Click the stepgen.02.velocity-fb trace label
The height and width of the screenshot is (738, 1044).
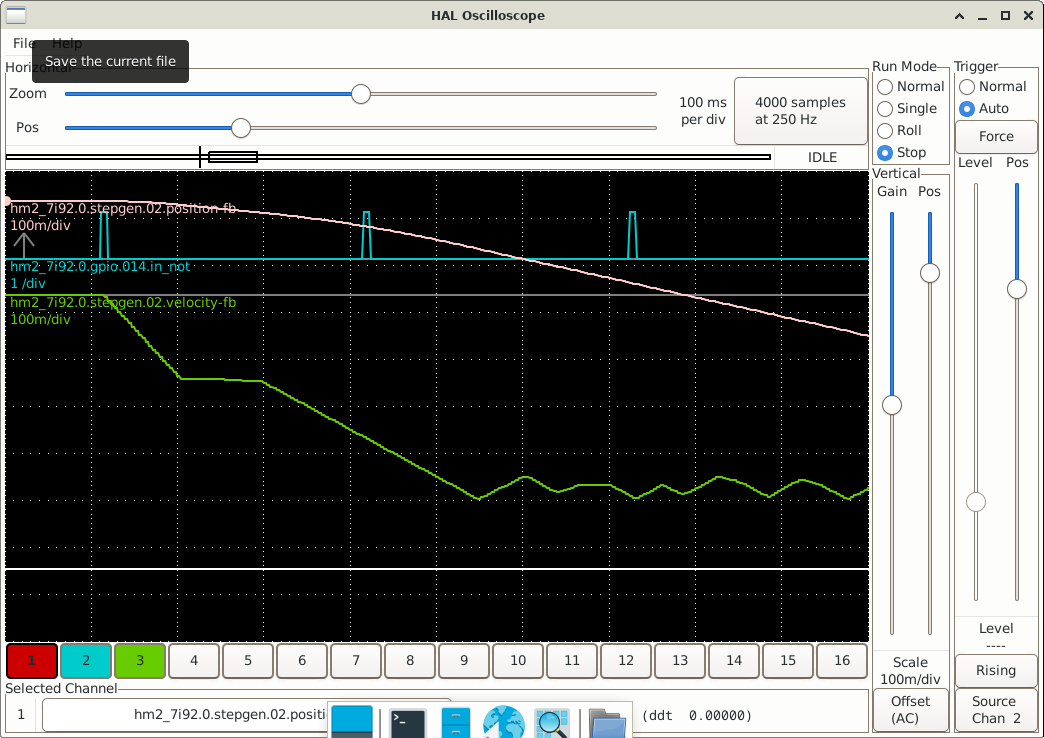tap(123, 302)
